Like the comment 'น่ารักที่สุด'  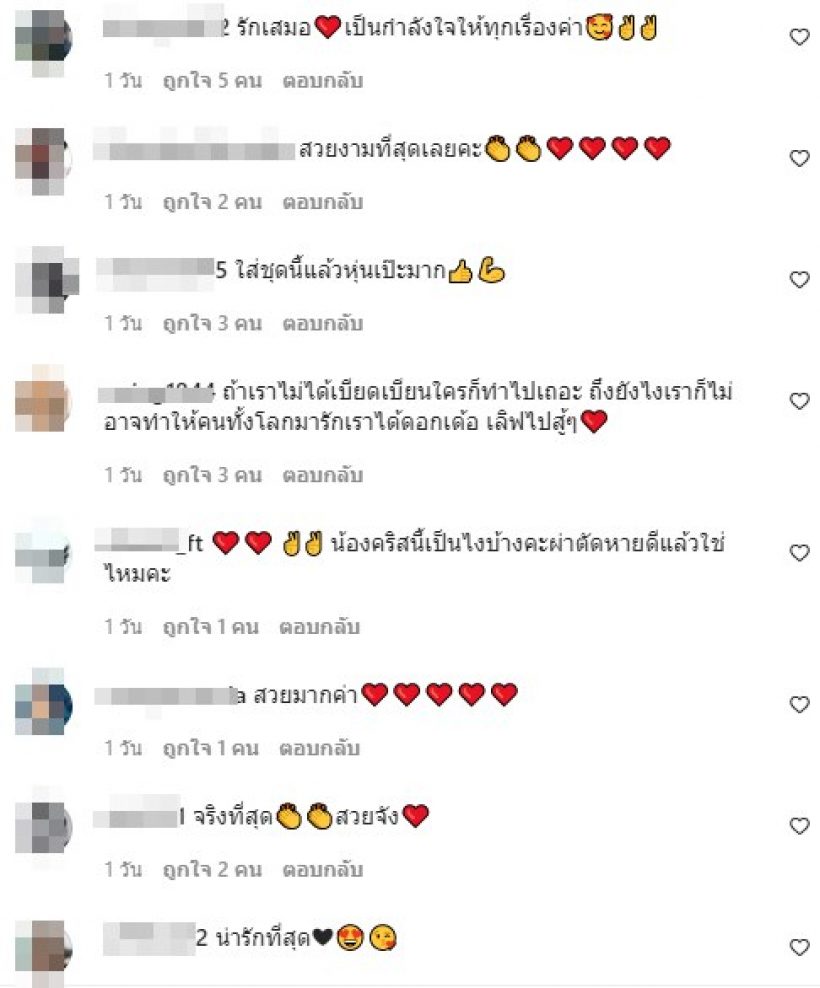pos(799,947)
